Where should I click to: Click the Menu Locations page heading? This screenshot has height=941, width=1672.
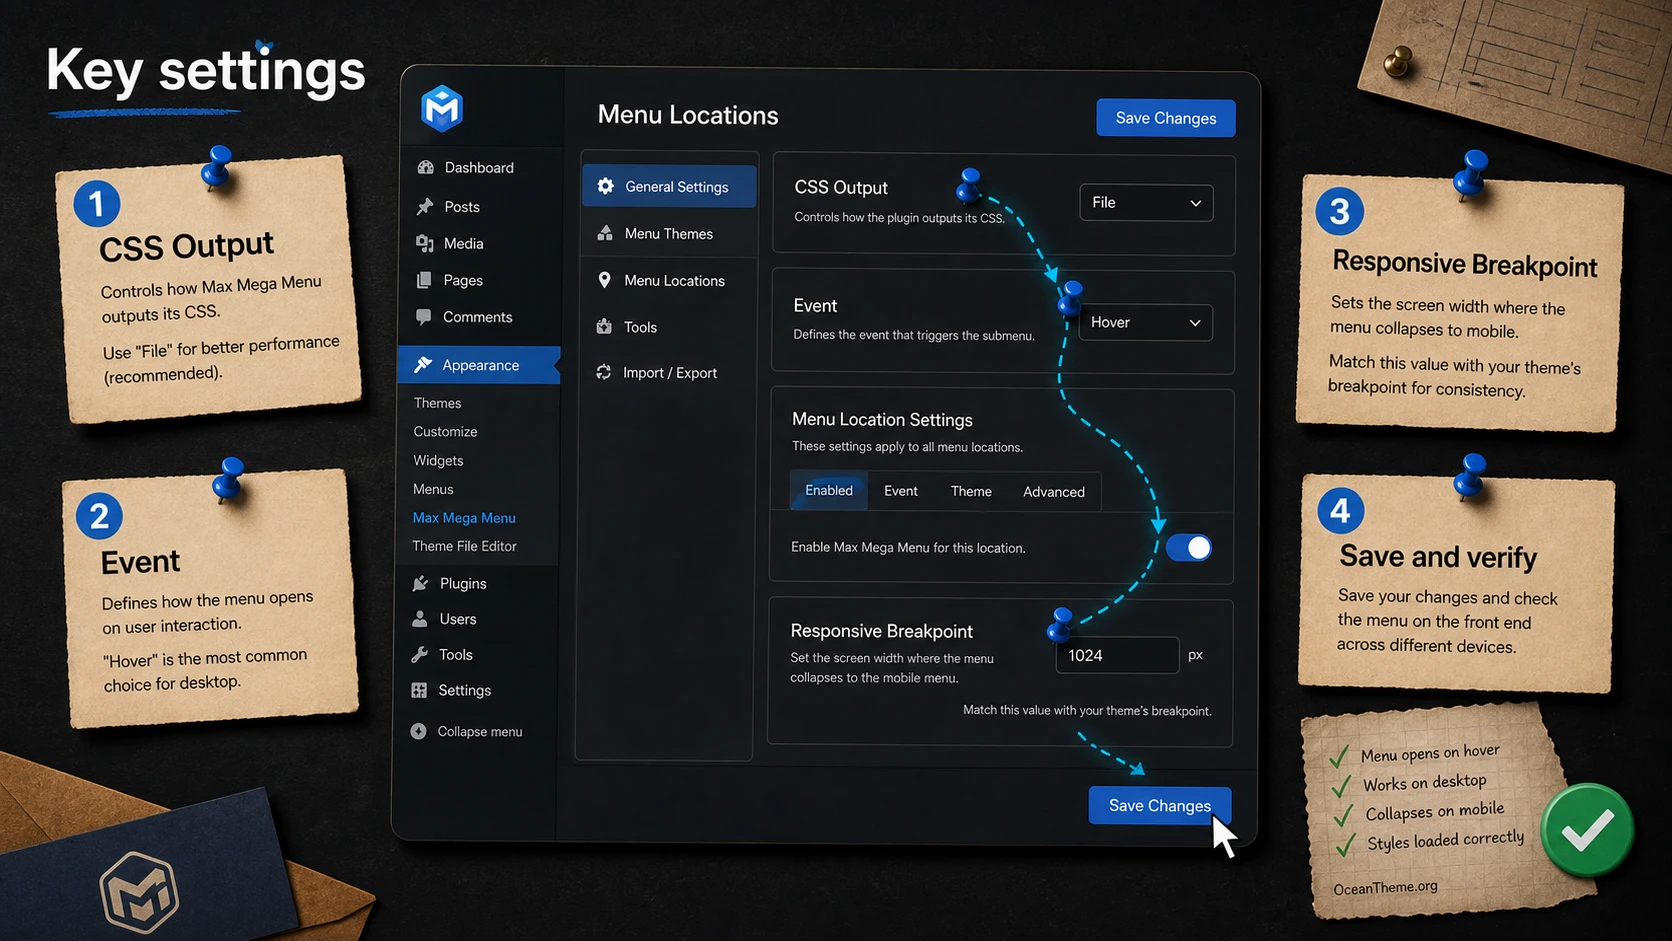coord(688,115)
